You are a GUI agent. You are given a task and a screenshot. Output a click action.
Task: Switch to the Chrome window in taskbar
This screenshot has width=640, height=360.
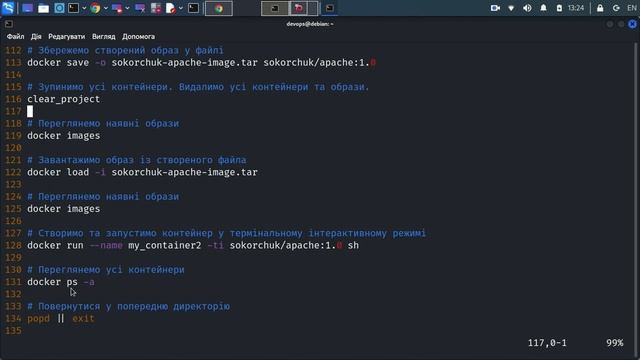pyautogui.click(x=219, y=8)
